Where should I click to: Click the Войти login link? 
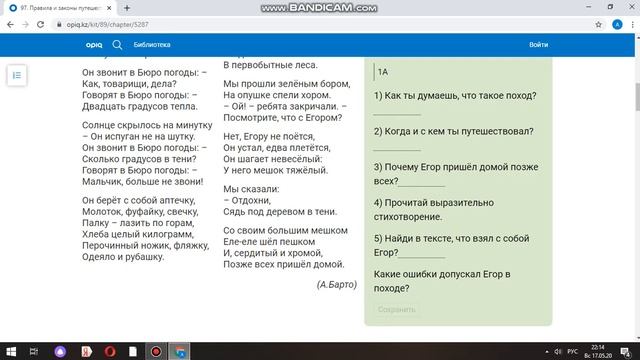[538, 45]
